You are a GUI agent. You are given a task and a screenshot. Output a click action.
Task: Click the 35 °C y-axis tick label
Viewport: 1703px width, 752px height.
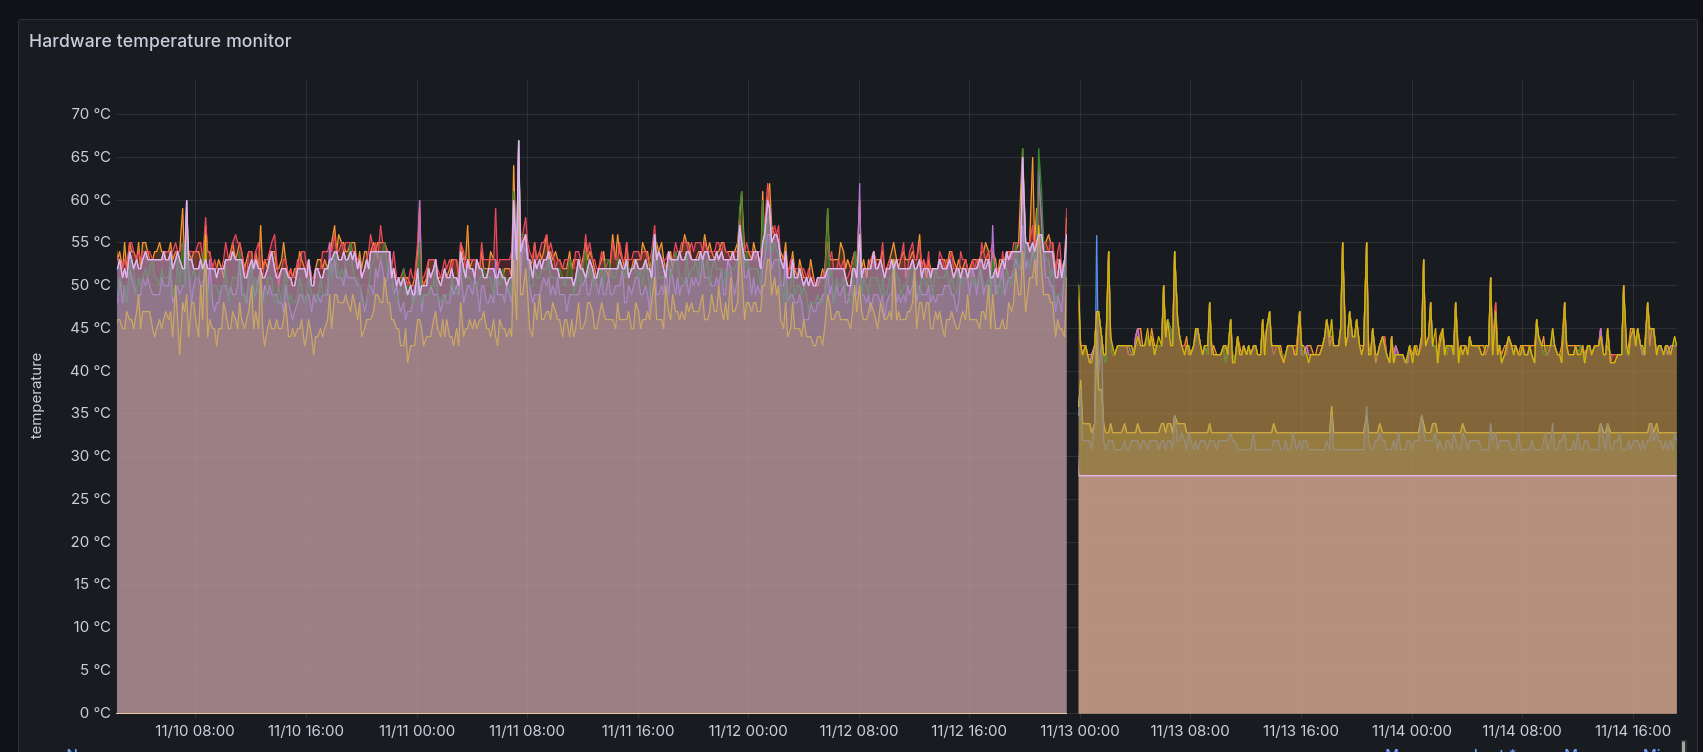(90, 413)
